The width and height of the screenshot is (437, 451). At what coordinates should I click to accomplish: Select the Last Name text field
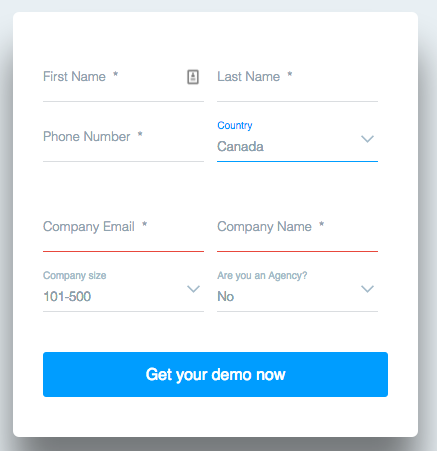point(297,81)
